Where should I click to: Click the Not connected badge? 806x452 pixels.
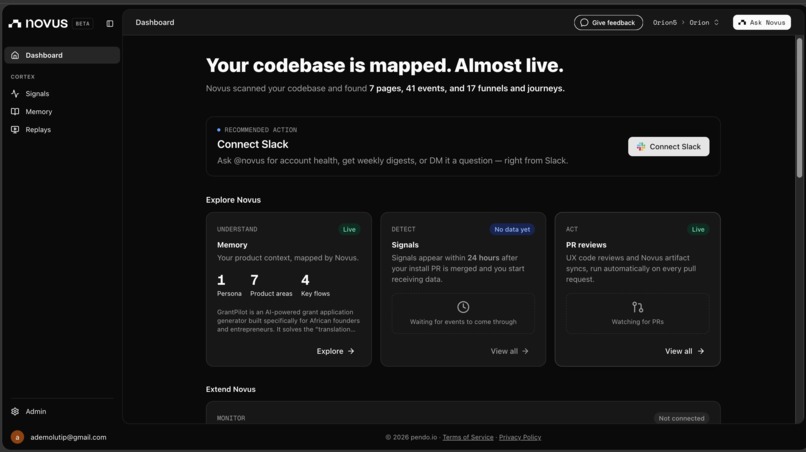click(x=681, y=418)
